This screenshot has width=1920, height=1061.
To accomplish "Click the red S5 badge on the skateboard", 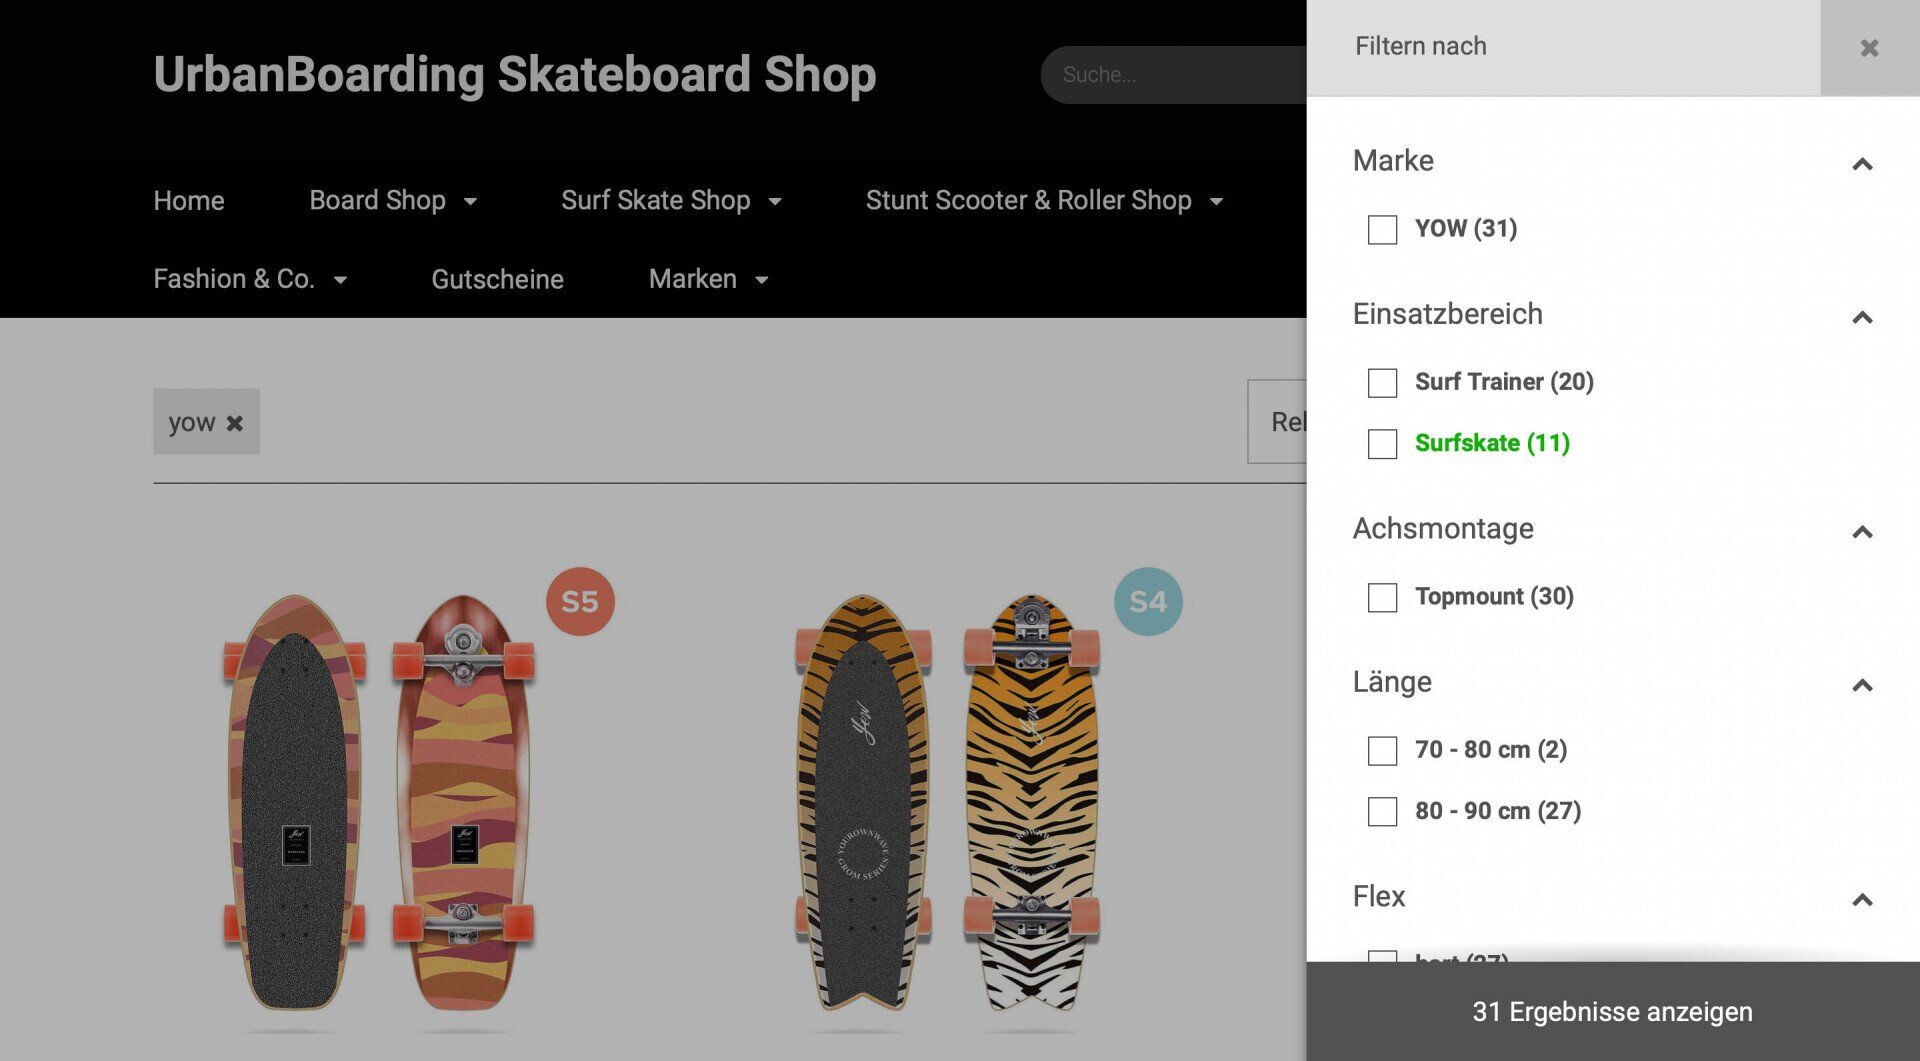I will point(580,602).
